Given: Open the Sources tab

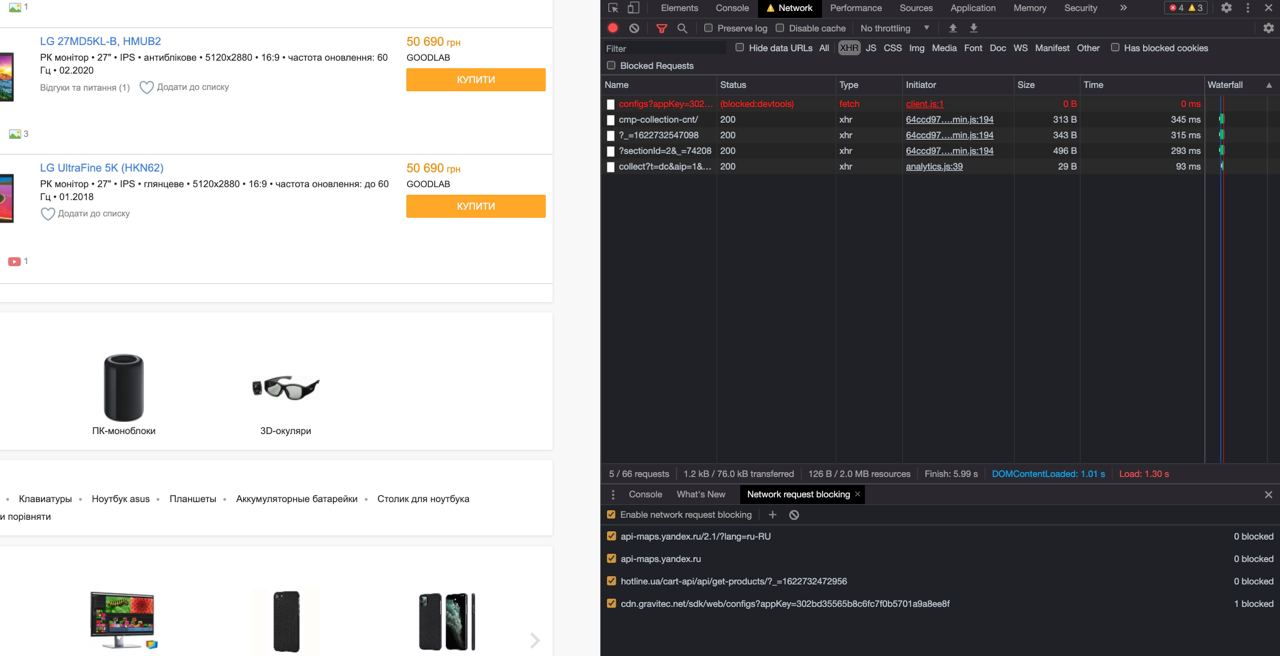Looking at the screenshot, I should point(916,8).
